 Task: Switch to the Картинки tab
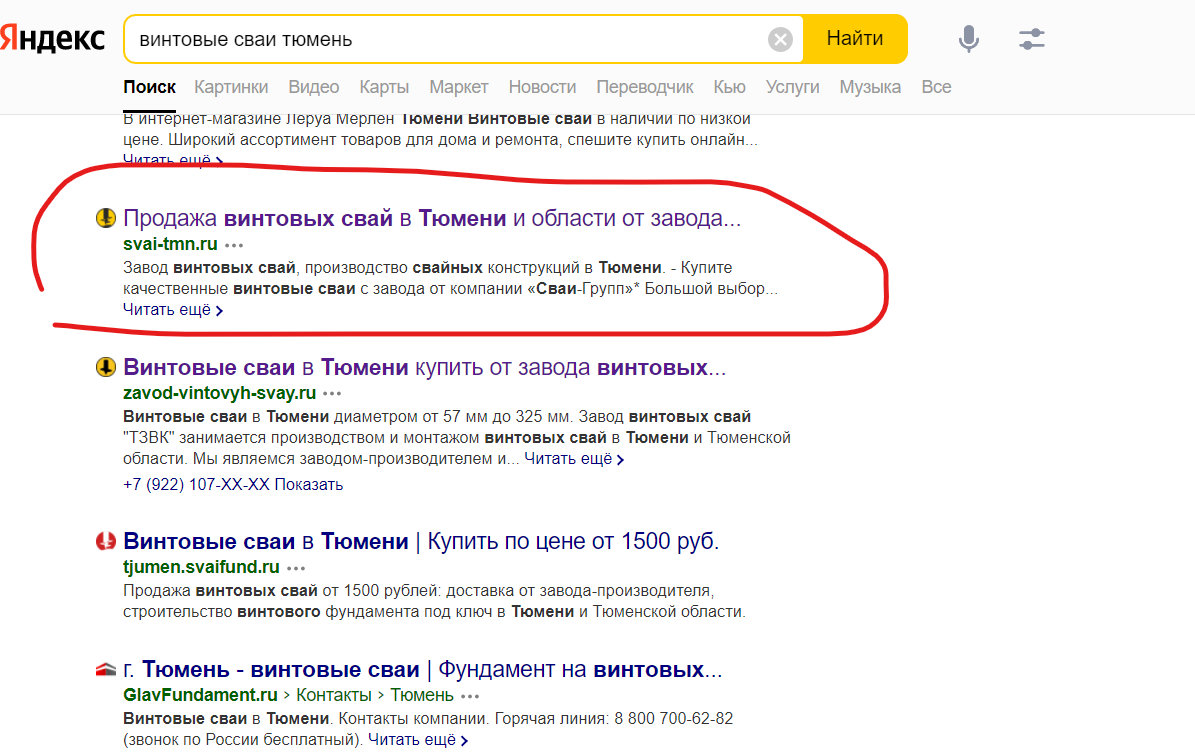coord(231,87)
